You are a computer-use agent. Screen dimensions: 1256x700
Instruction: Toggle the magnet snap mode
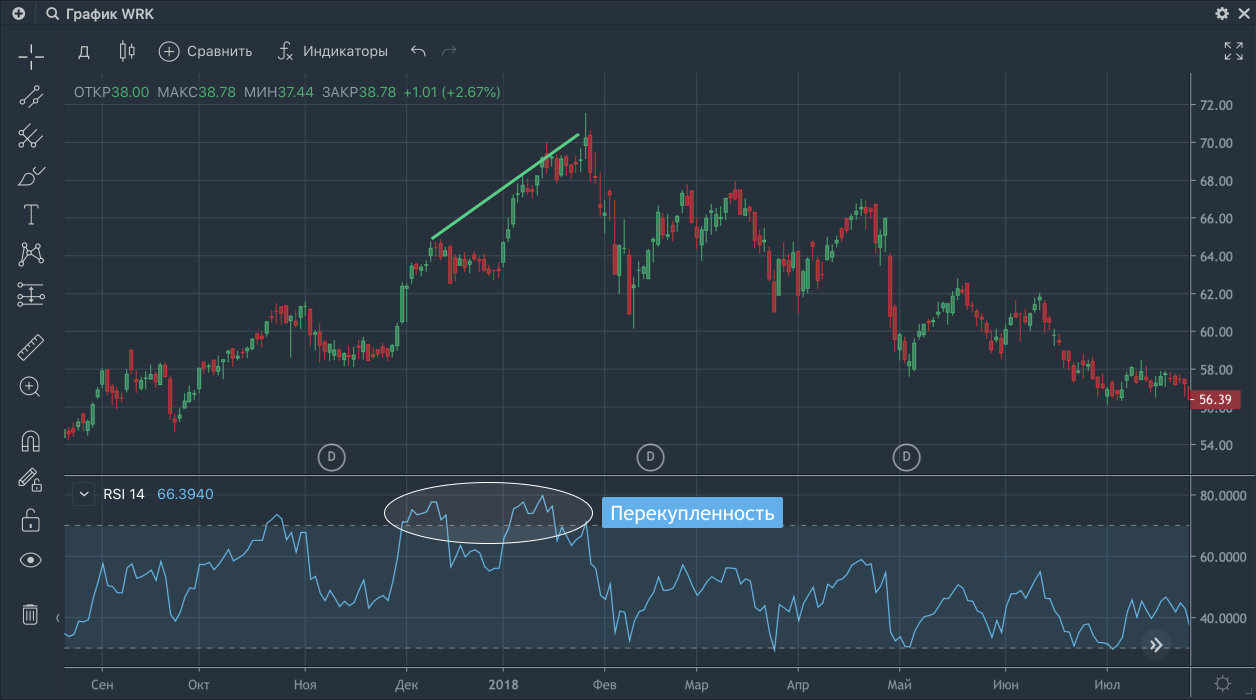31,441
